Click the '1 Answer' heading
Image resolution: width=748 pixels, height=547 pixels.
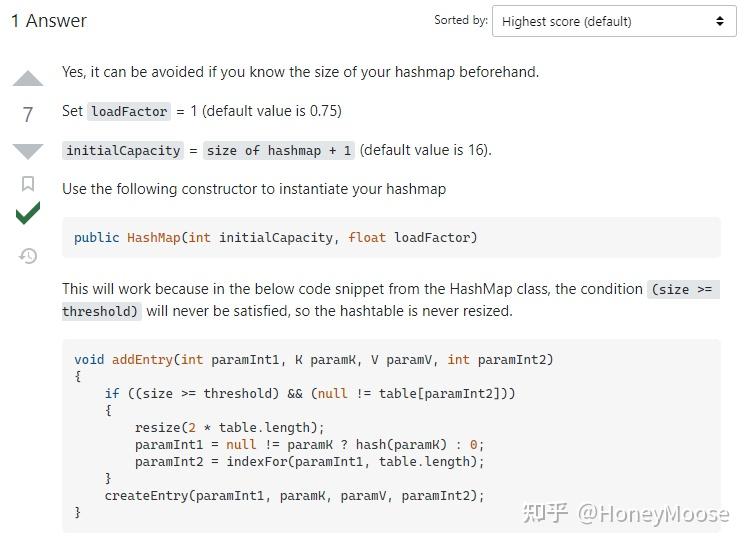click(x=48, y=21)
